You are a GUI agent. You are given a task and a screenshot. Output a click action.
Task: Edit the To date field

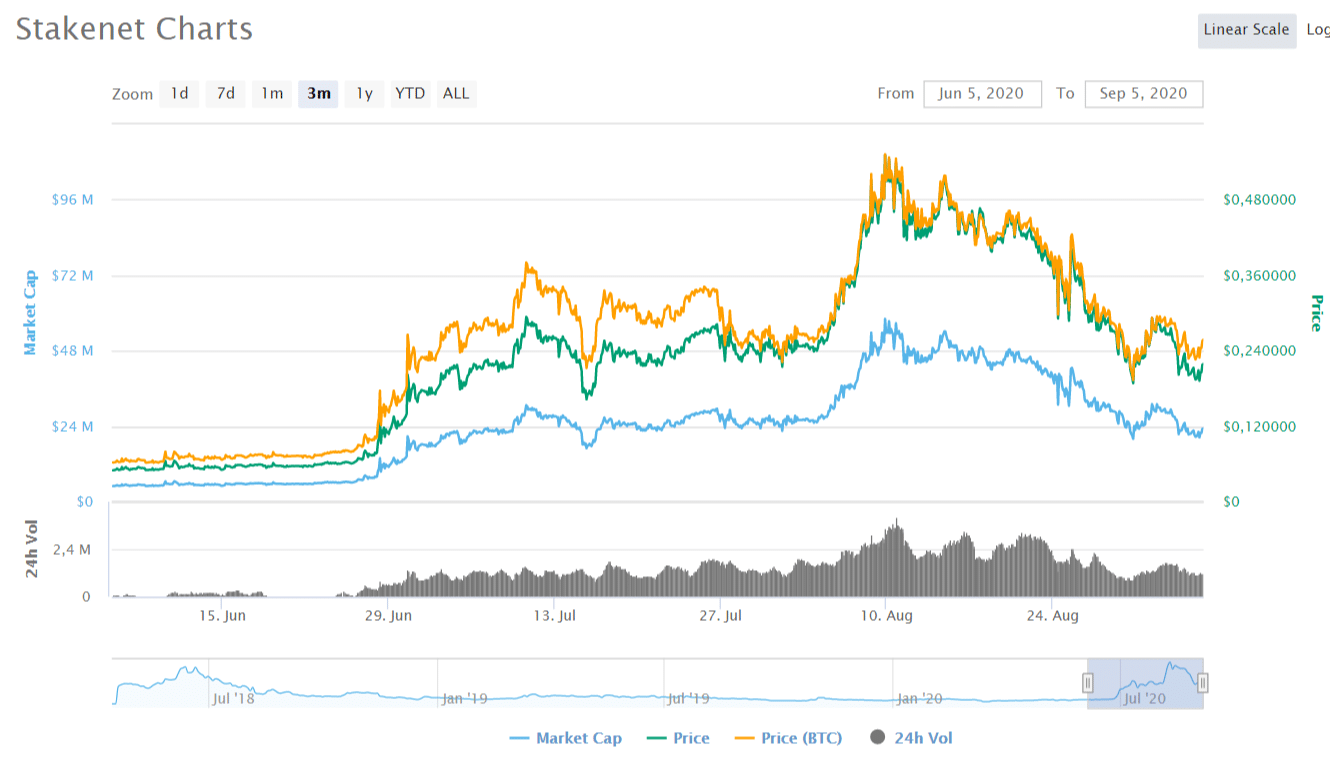tap(1143, 94)
